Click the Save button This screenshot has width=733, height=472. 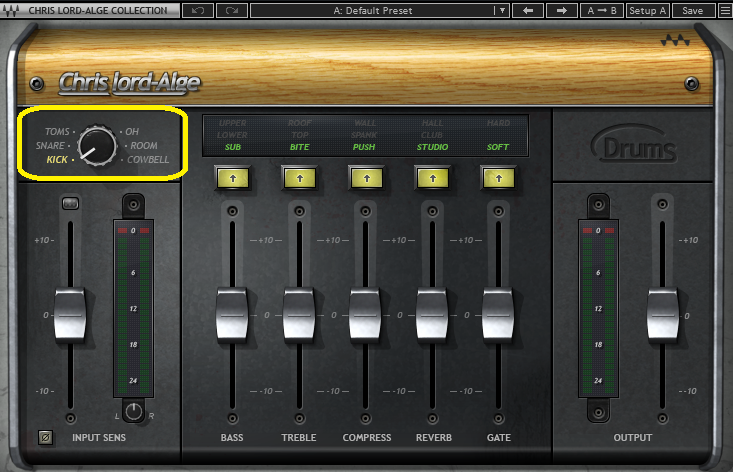[692, 10]
